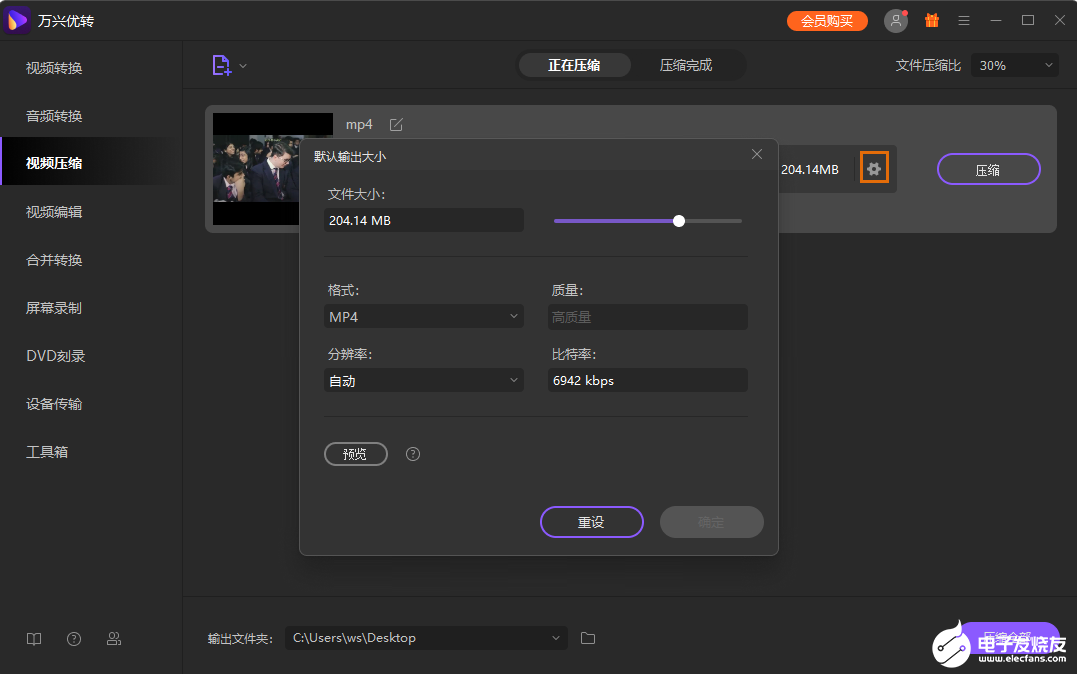Click the 万兴优转 app logo

coord(16,21)
